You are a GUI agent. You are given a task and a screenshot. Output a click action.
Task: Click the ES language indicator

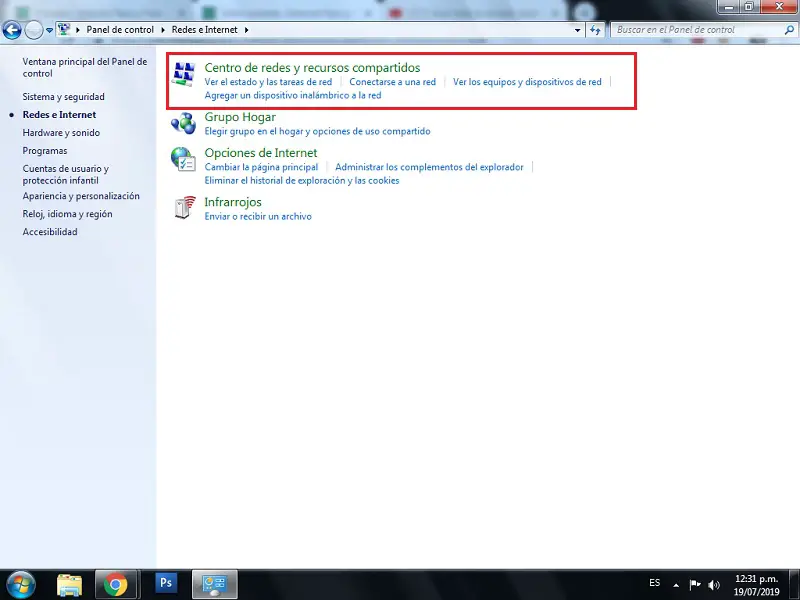click(x=655, y=583)
